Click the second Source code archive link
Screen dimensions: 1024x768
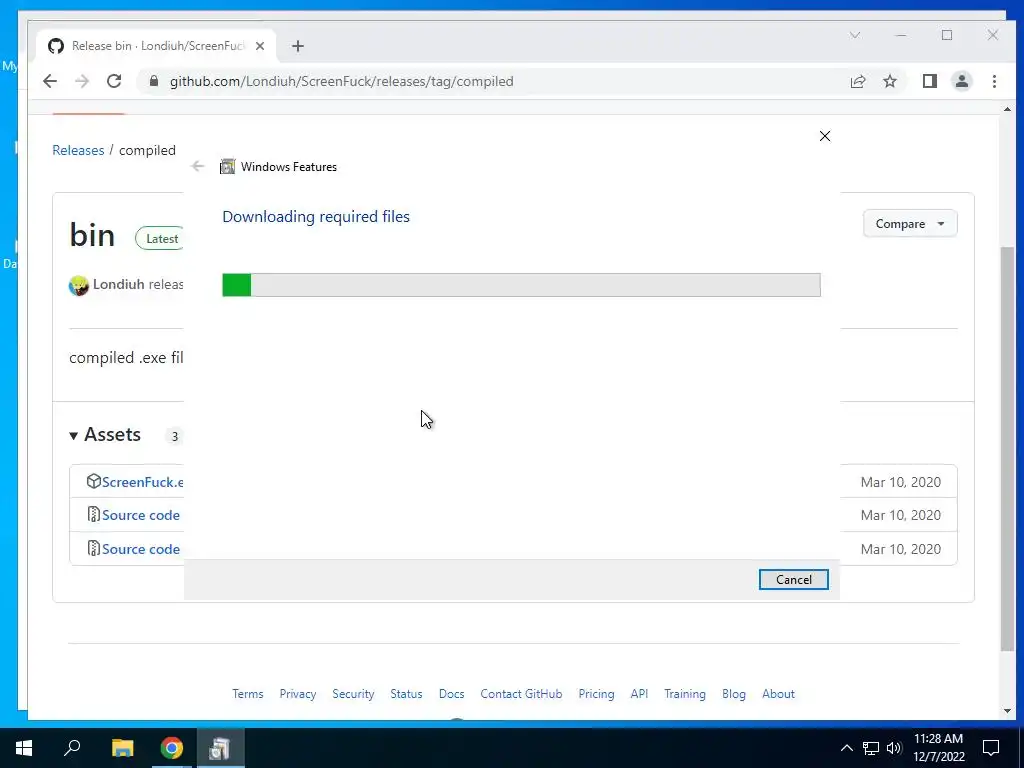(141, 549)
